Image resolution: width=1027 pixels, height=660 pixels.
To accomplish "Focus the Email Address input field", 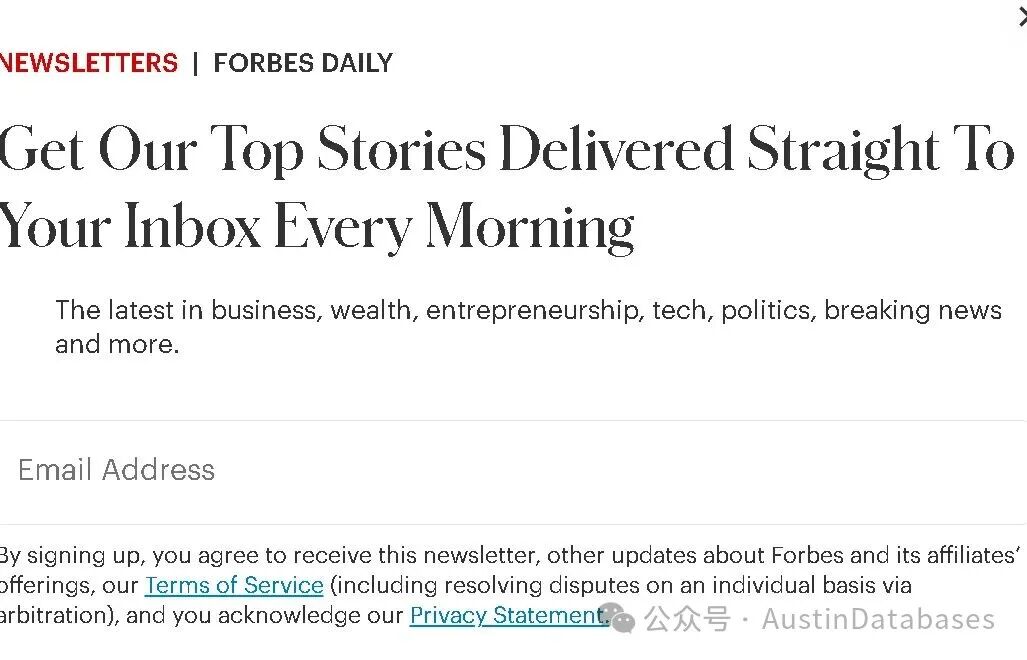I will pyautogui.click(x=514, y=472).
